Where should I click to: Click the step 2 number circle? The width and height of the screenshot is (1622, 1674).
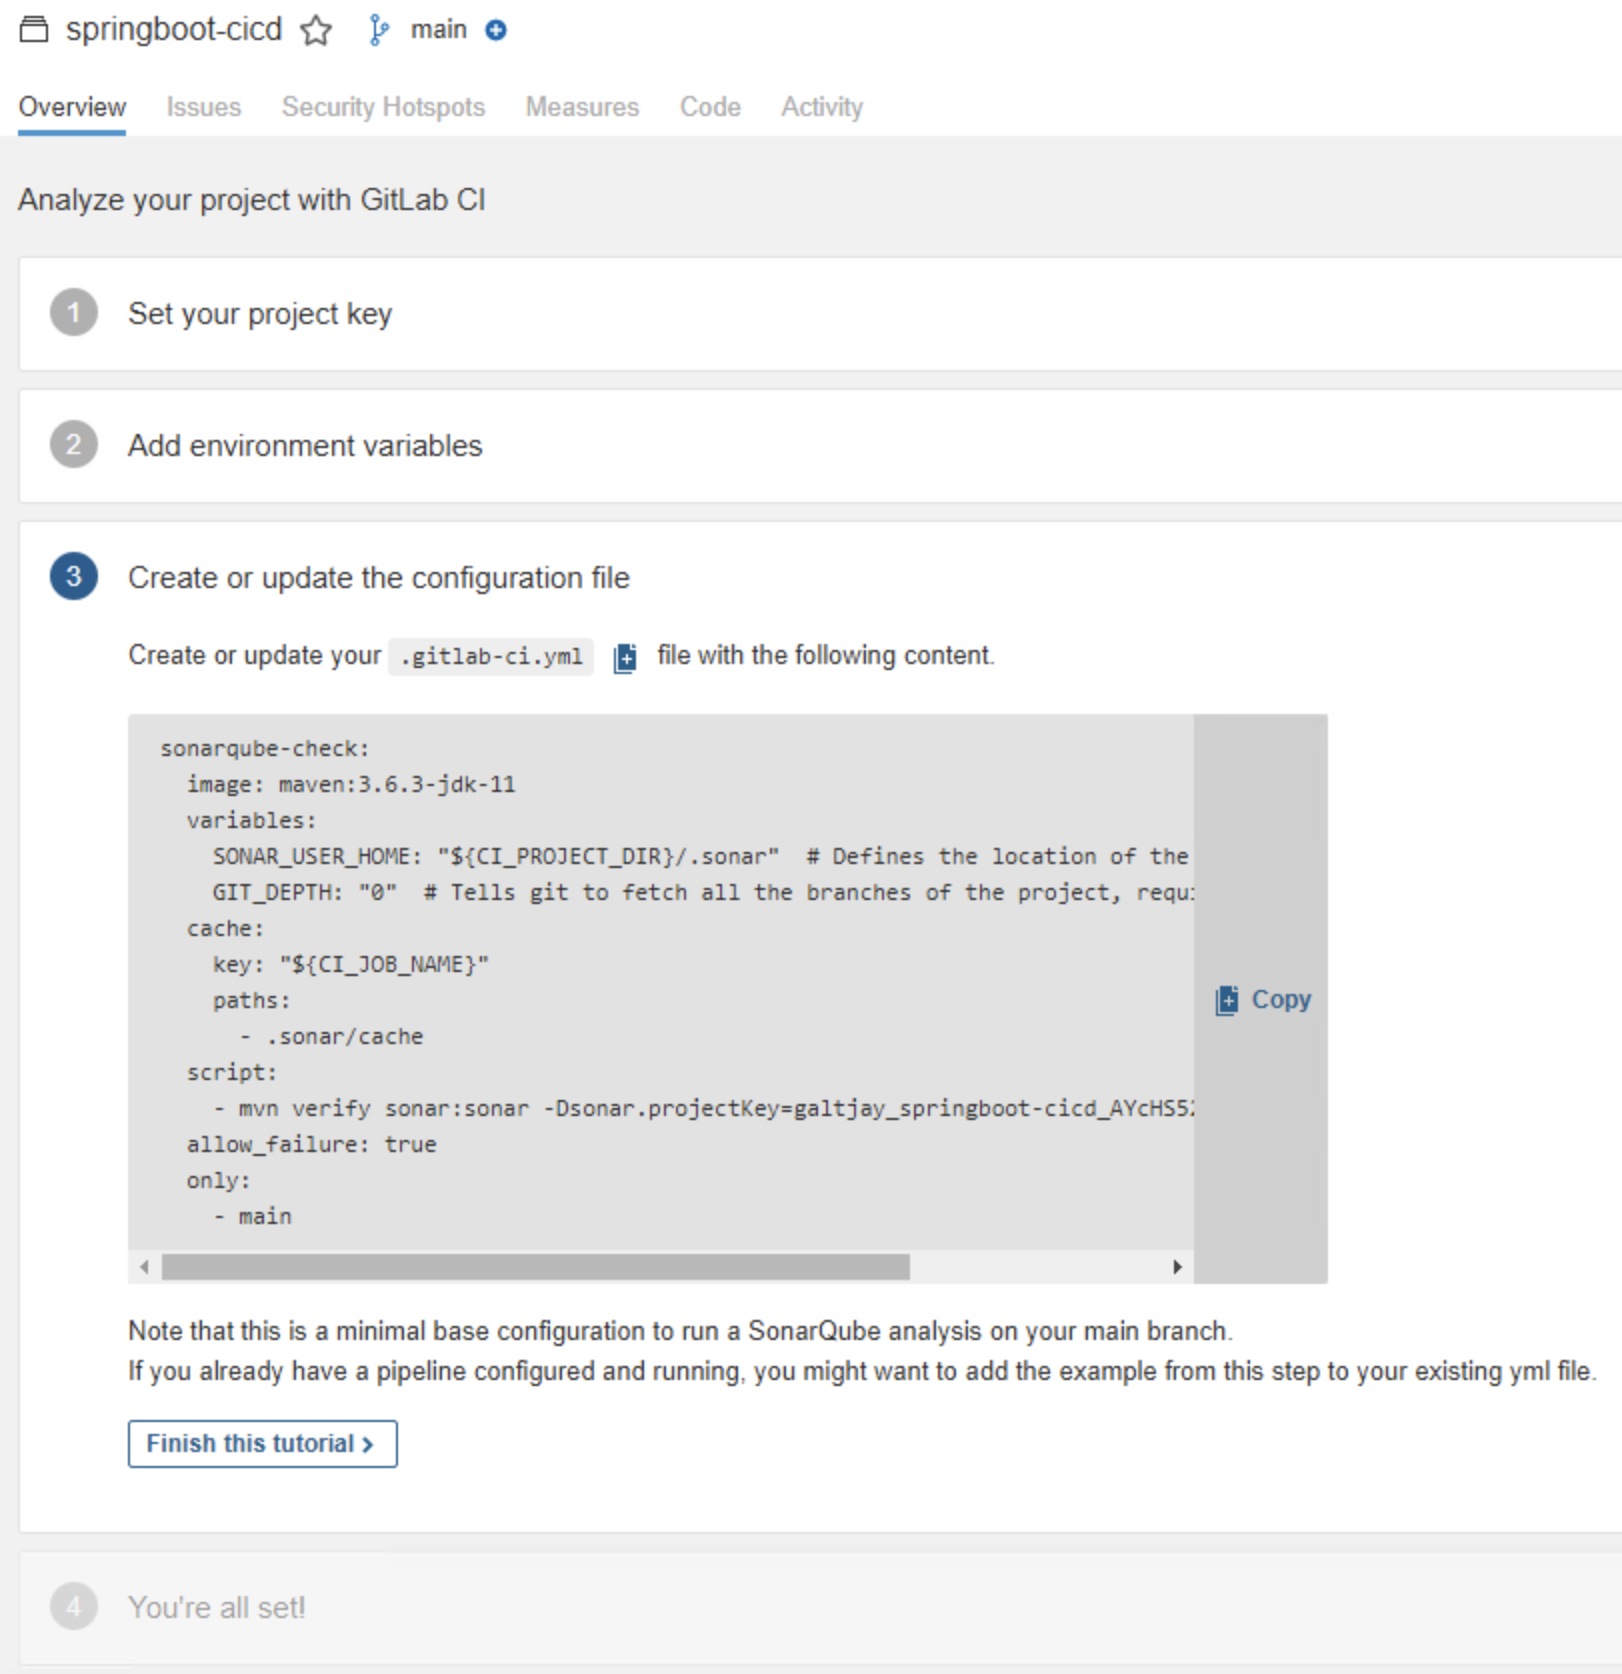pyautogui.click(x=74, y=445)
